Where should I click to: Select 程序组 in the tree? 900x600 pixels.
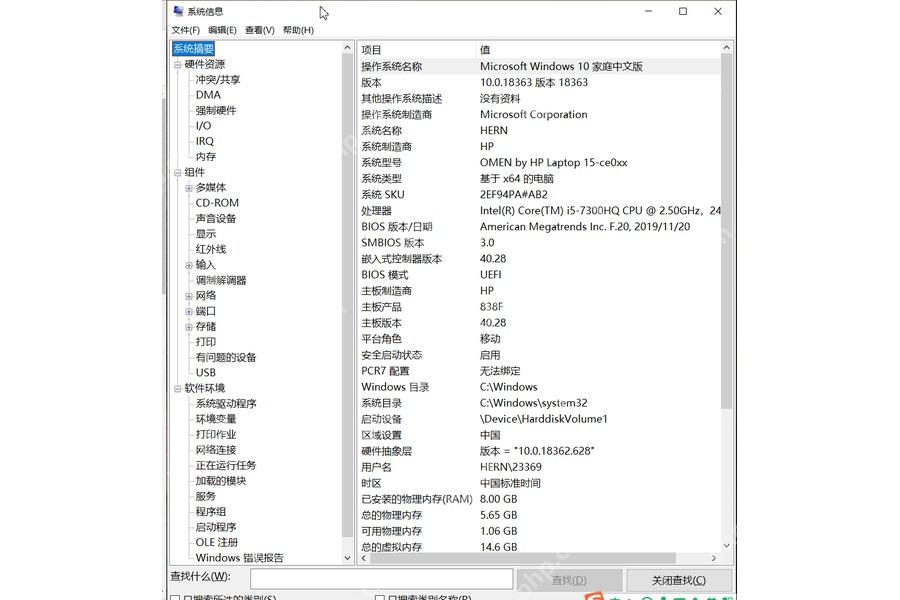pos(211,512)
